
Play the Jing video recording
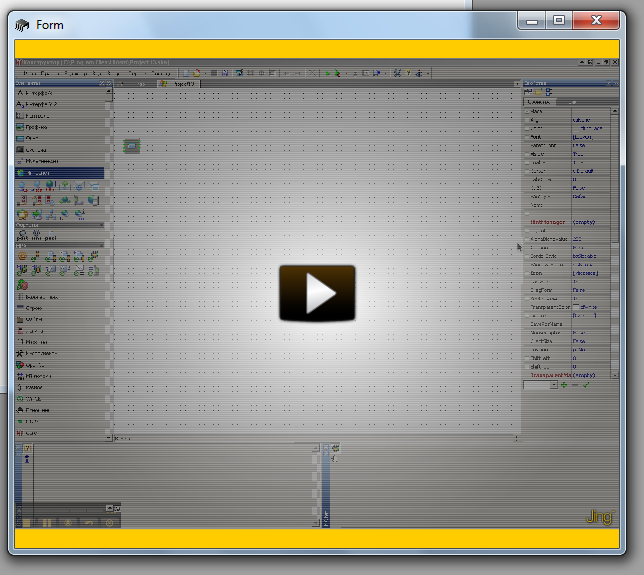317,293
